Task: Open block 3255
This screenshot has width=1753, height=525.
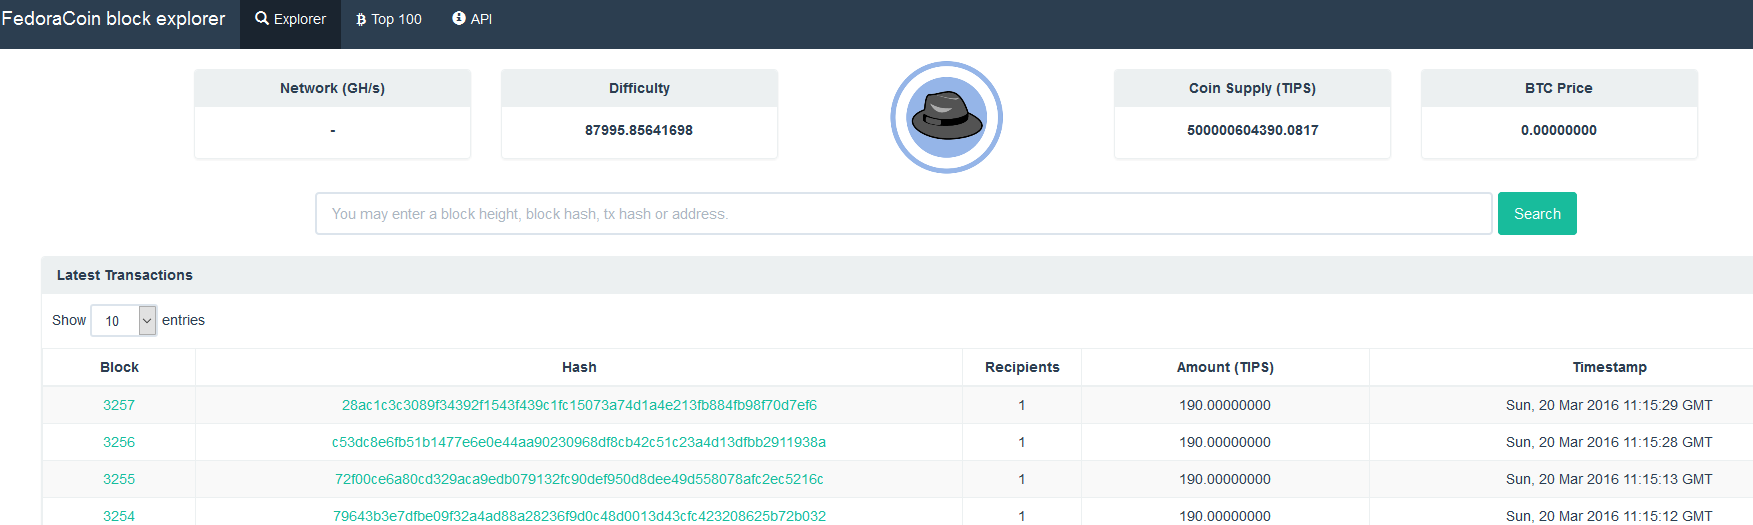Action: 119,479
